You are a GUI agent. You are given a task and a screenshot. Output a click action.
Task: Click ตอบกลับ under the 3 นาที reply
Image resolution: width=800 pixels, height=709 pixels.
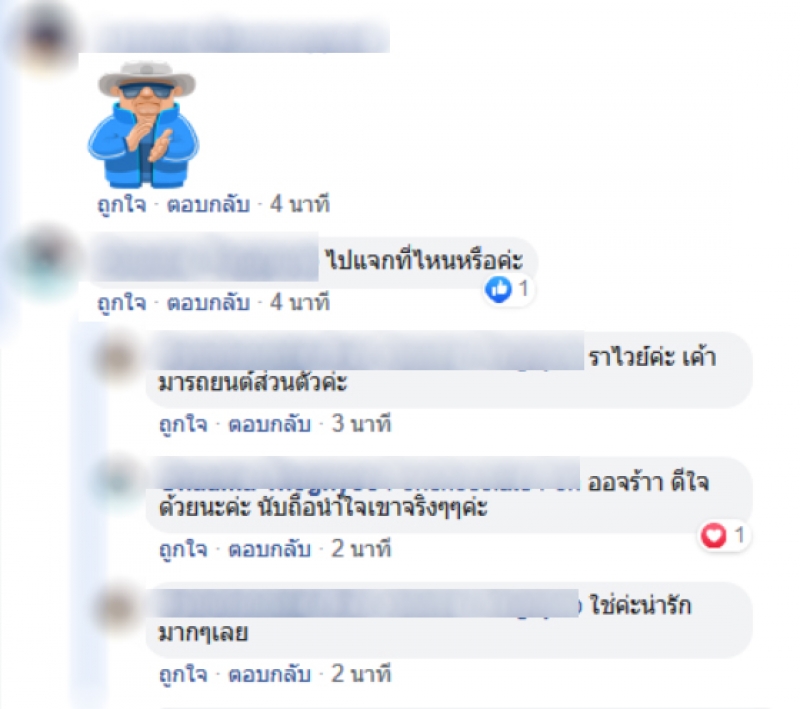[270, 424]
